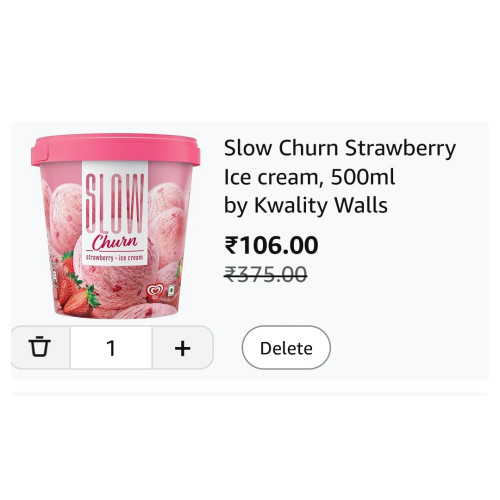Select the quantity field showing 1
This screenshot has width=500, height=500.
coord(111,348)
